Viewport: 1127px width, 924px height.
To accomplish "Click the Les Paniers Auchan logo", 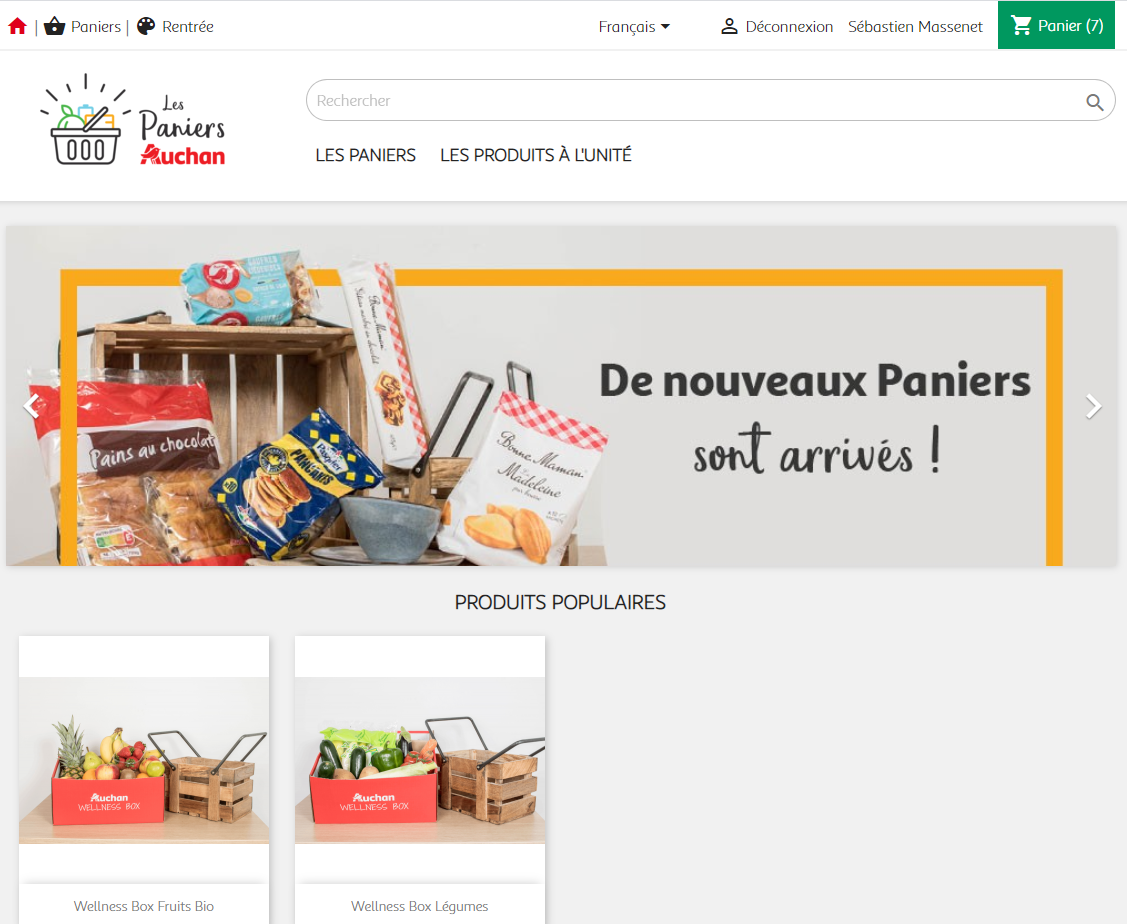I will (x=133, y=120).
